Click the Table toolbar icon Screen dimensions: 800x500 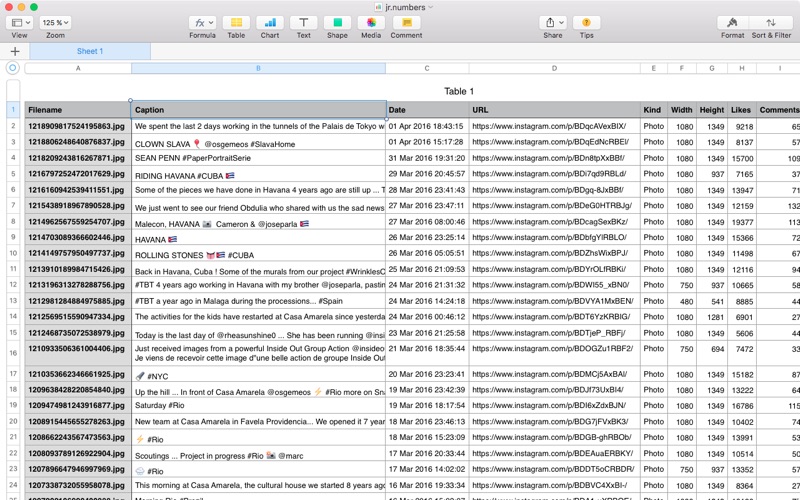236,22
